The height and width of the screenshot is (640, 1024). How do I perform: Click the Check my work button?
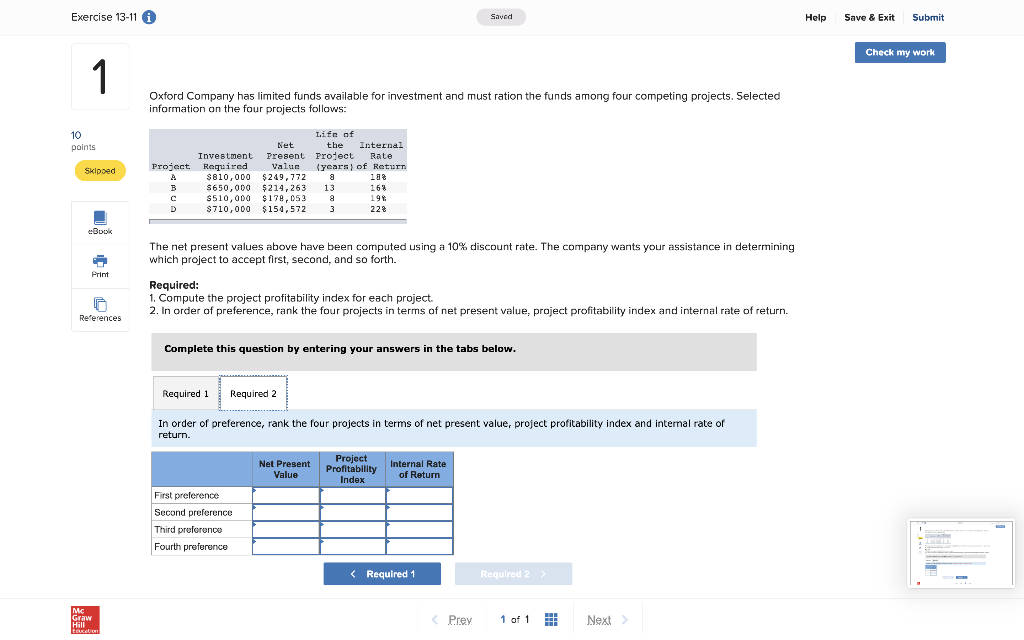coord(899,52)
